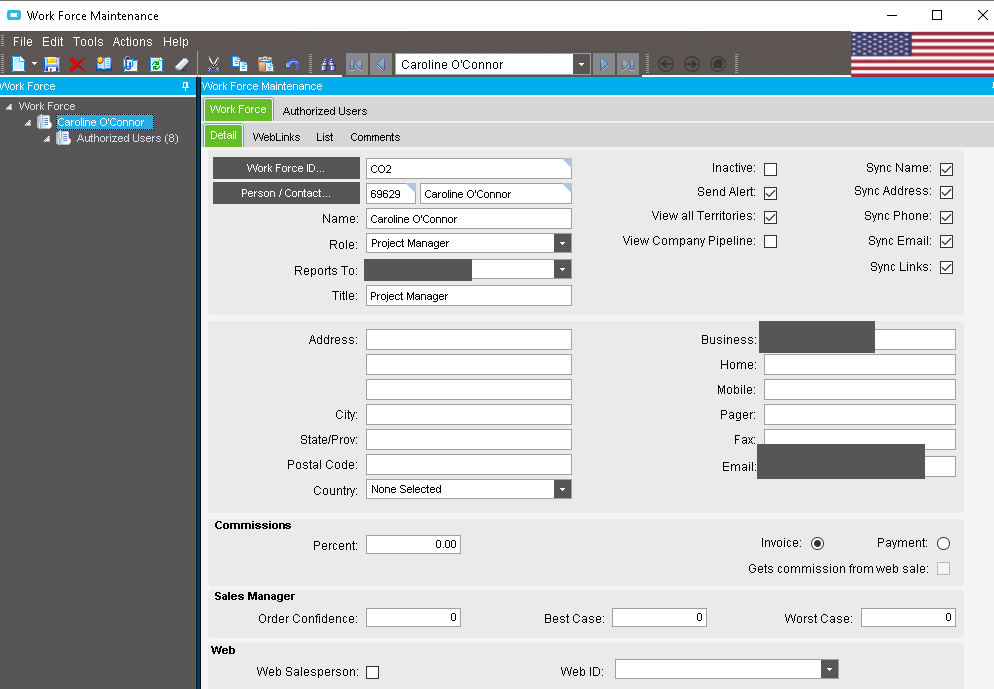Toggle the Sync Email checkbox
The image size is (994, 689).
(x=946, y=242)
